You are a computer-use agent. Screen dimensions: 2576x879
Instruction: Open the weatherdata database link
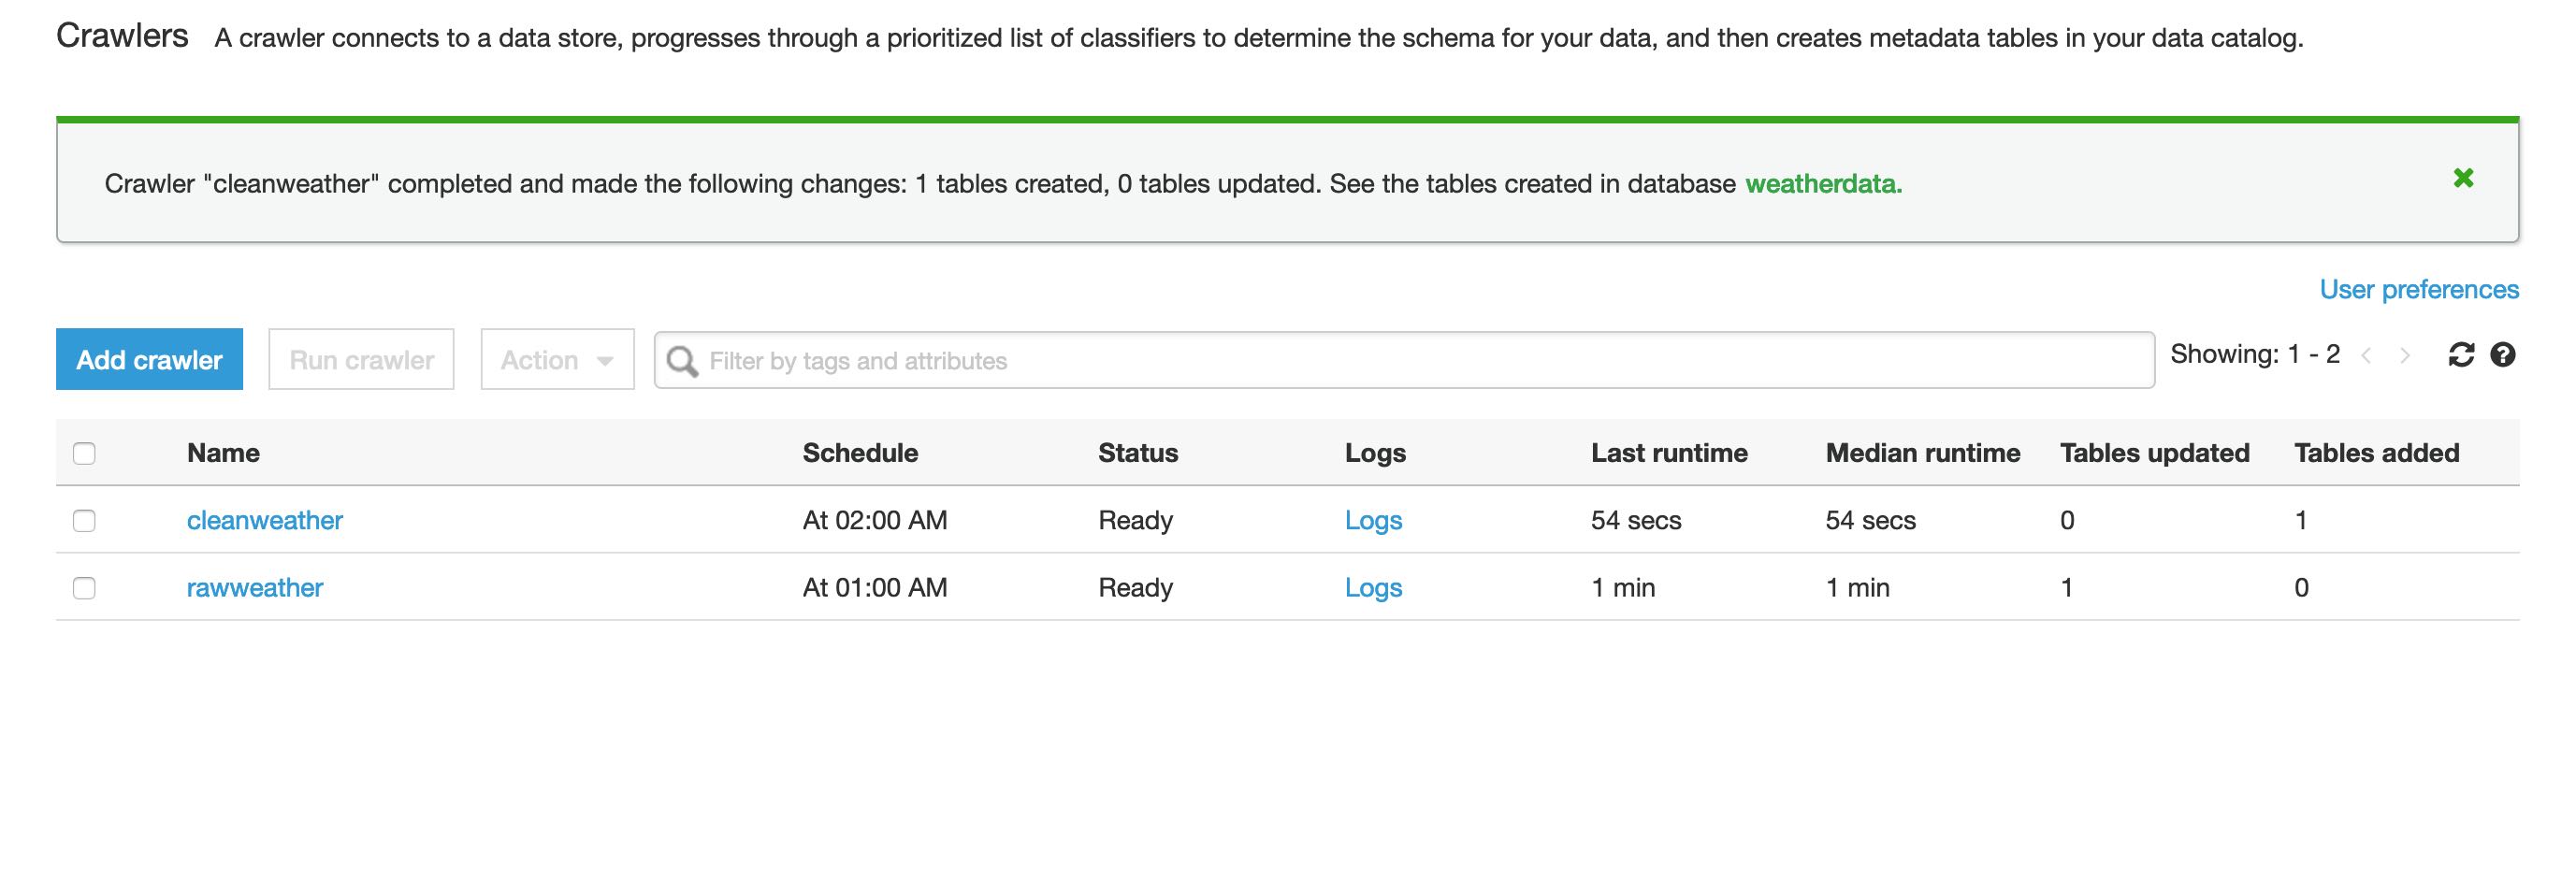pos(1822,184)
